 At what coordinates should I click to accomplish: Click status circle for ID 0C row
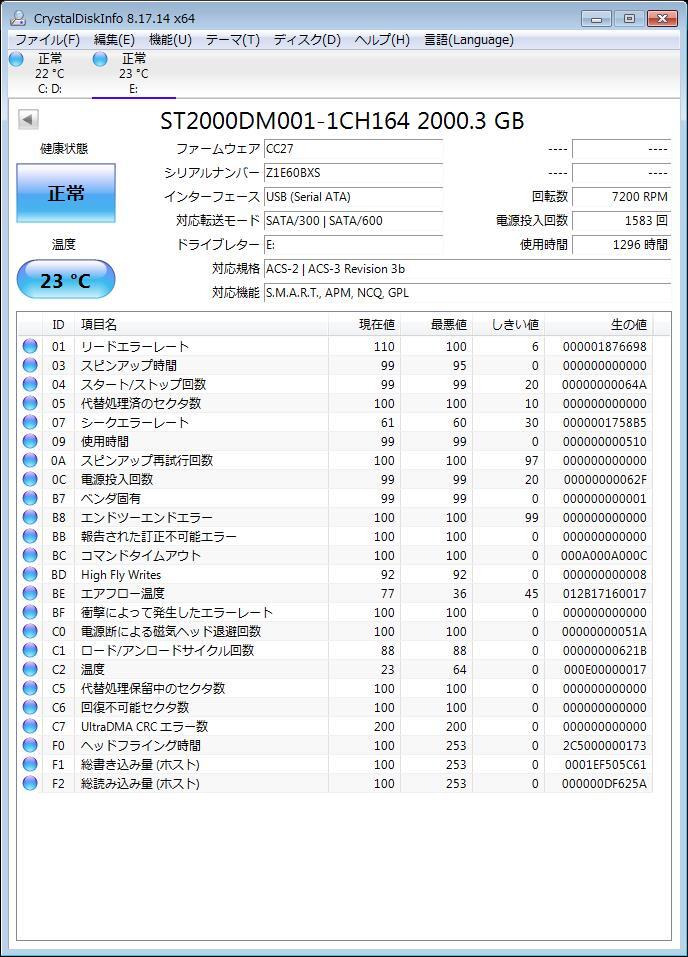pos(30,479)
